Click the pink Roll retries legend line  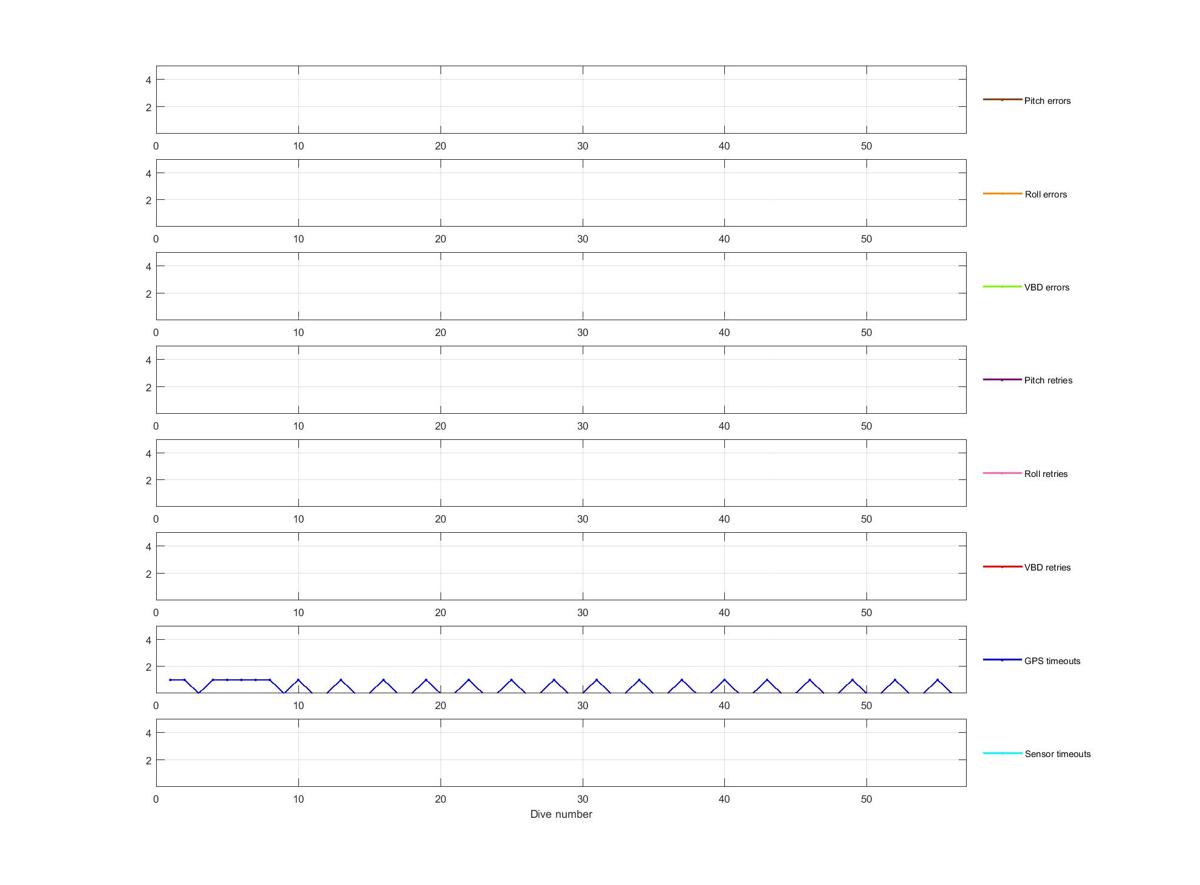[x=1002, y=473]
